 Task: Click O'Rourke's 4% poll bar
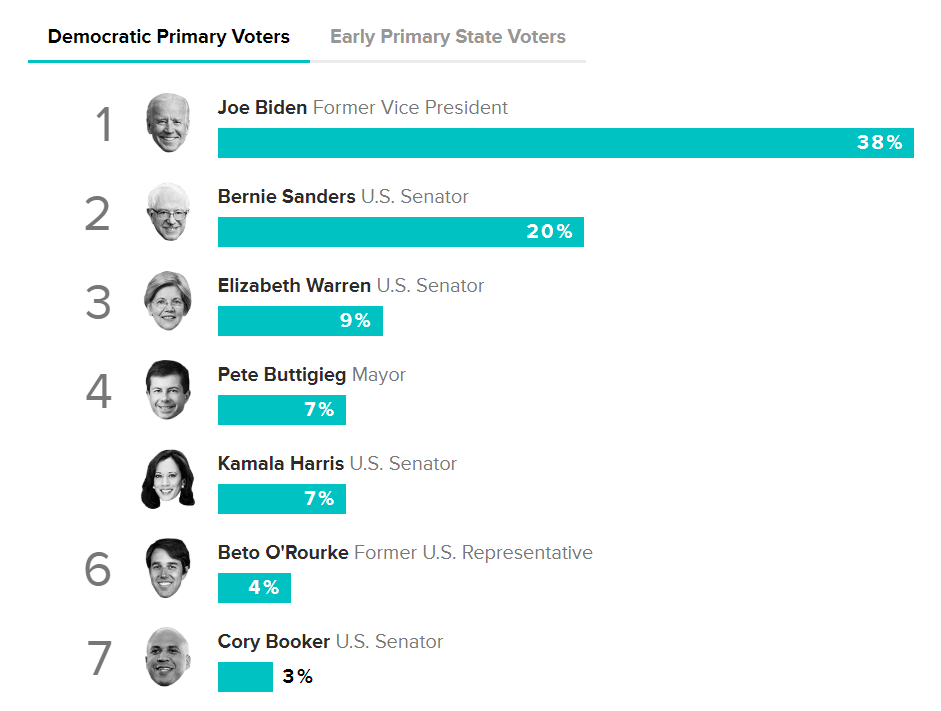(x=254, y=588)
